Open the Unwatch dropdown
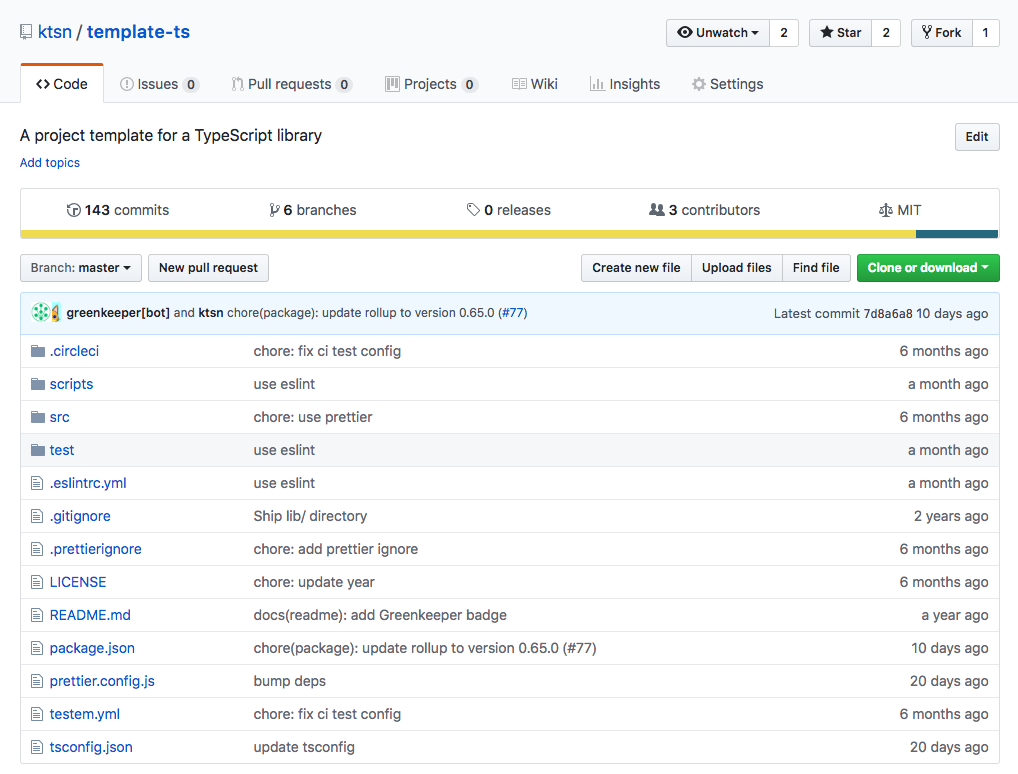 717,33
